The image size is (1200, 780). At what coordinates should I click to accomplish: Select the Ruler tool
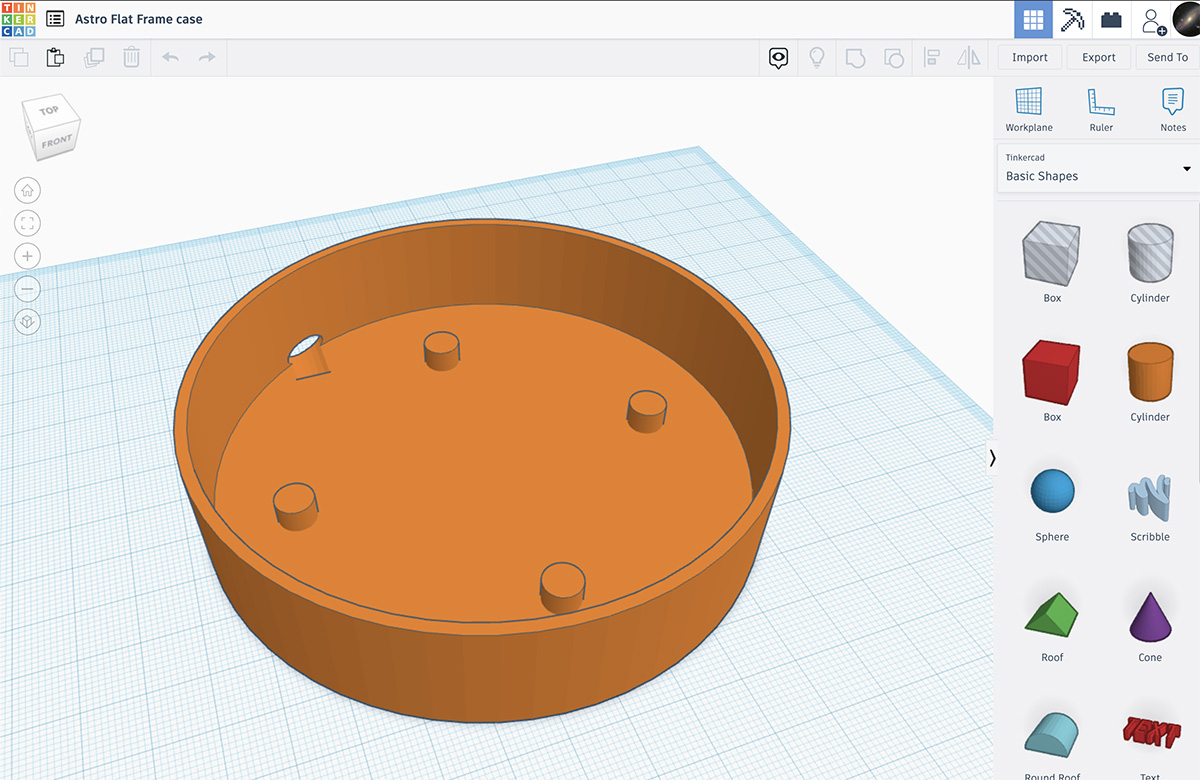click(1100, 108)
